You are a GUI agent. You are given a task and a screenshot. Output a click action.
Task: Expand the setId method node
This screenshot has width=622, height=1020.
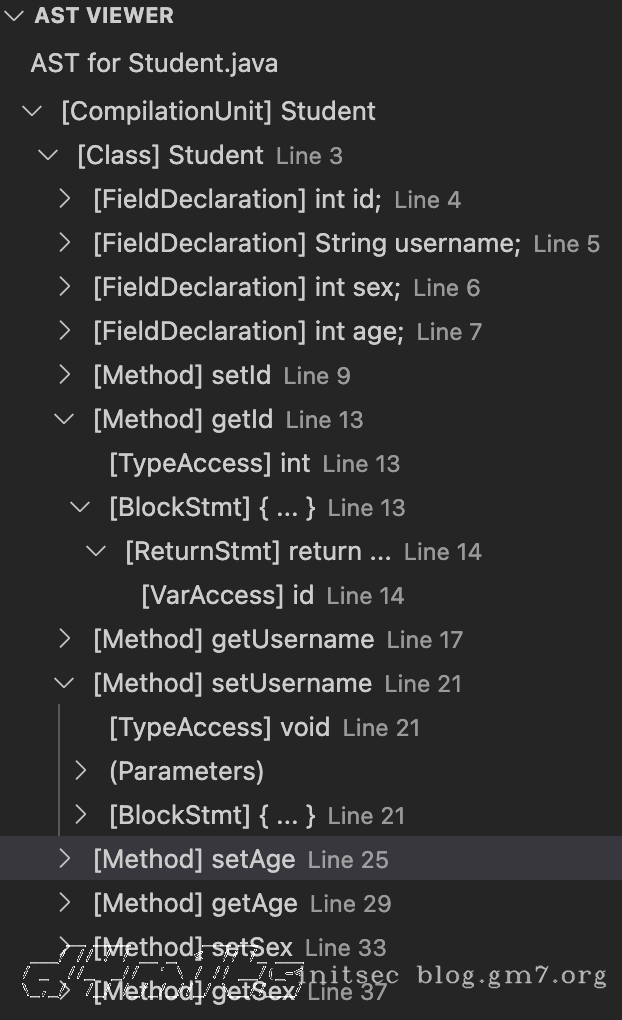(65, 375)
